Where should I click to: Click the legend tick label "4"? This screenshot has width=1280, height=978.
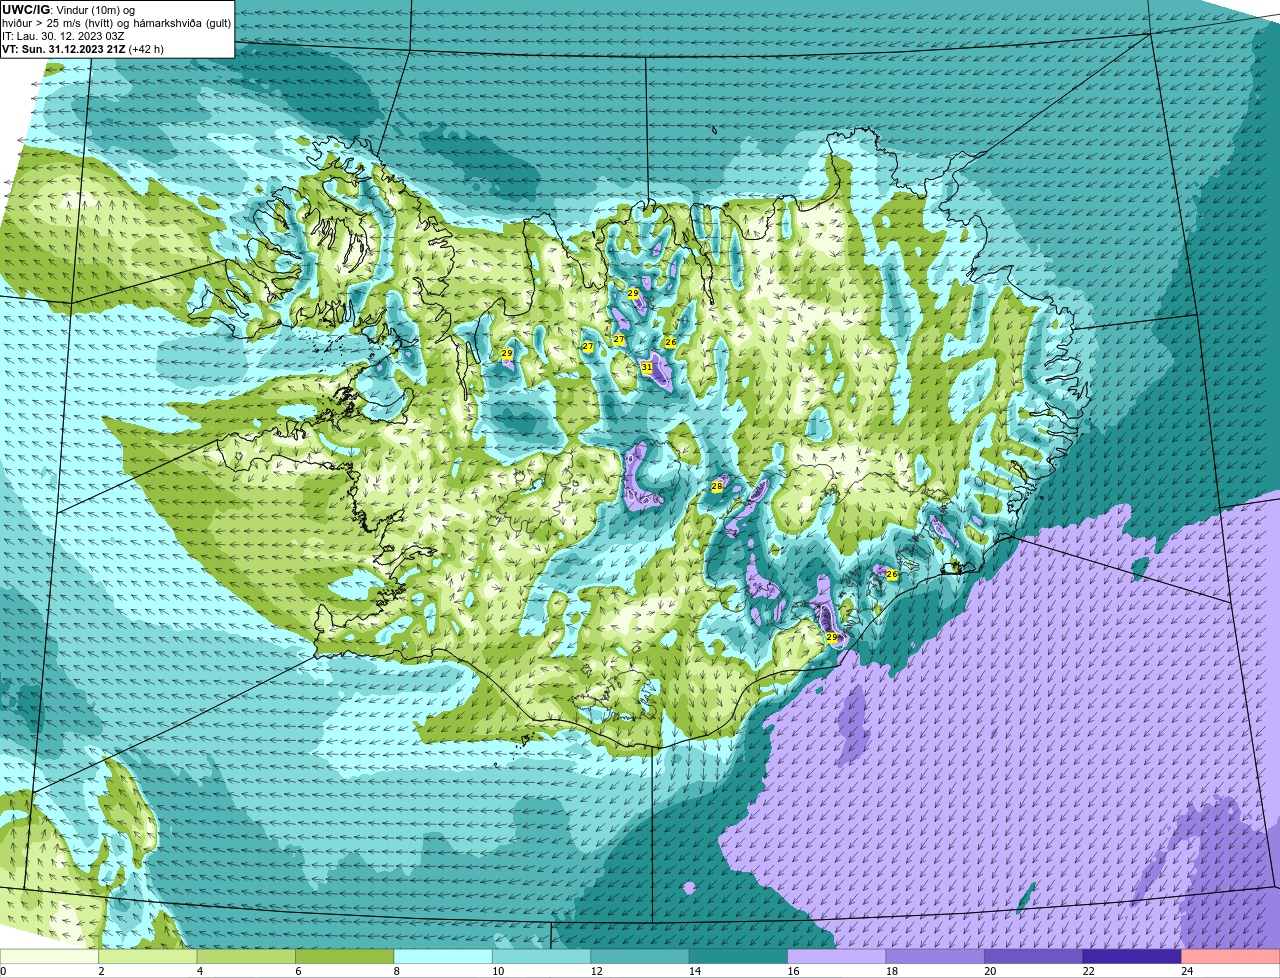(199, 971)
